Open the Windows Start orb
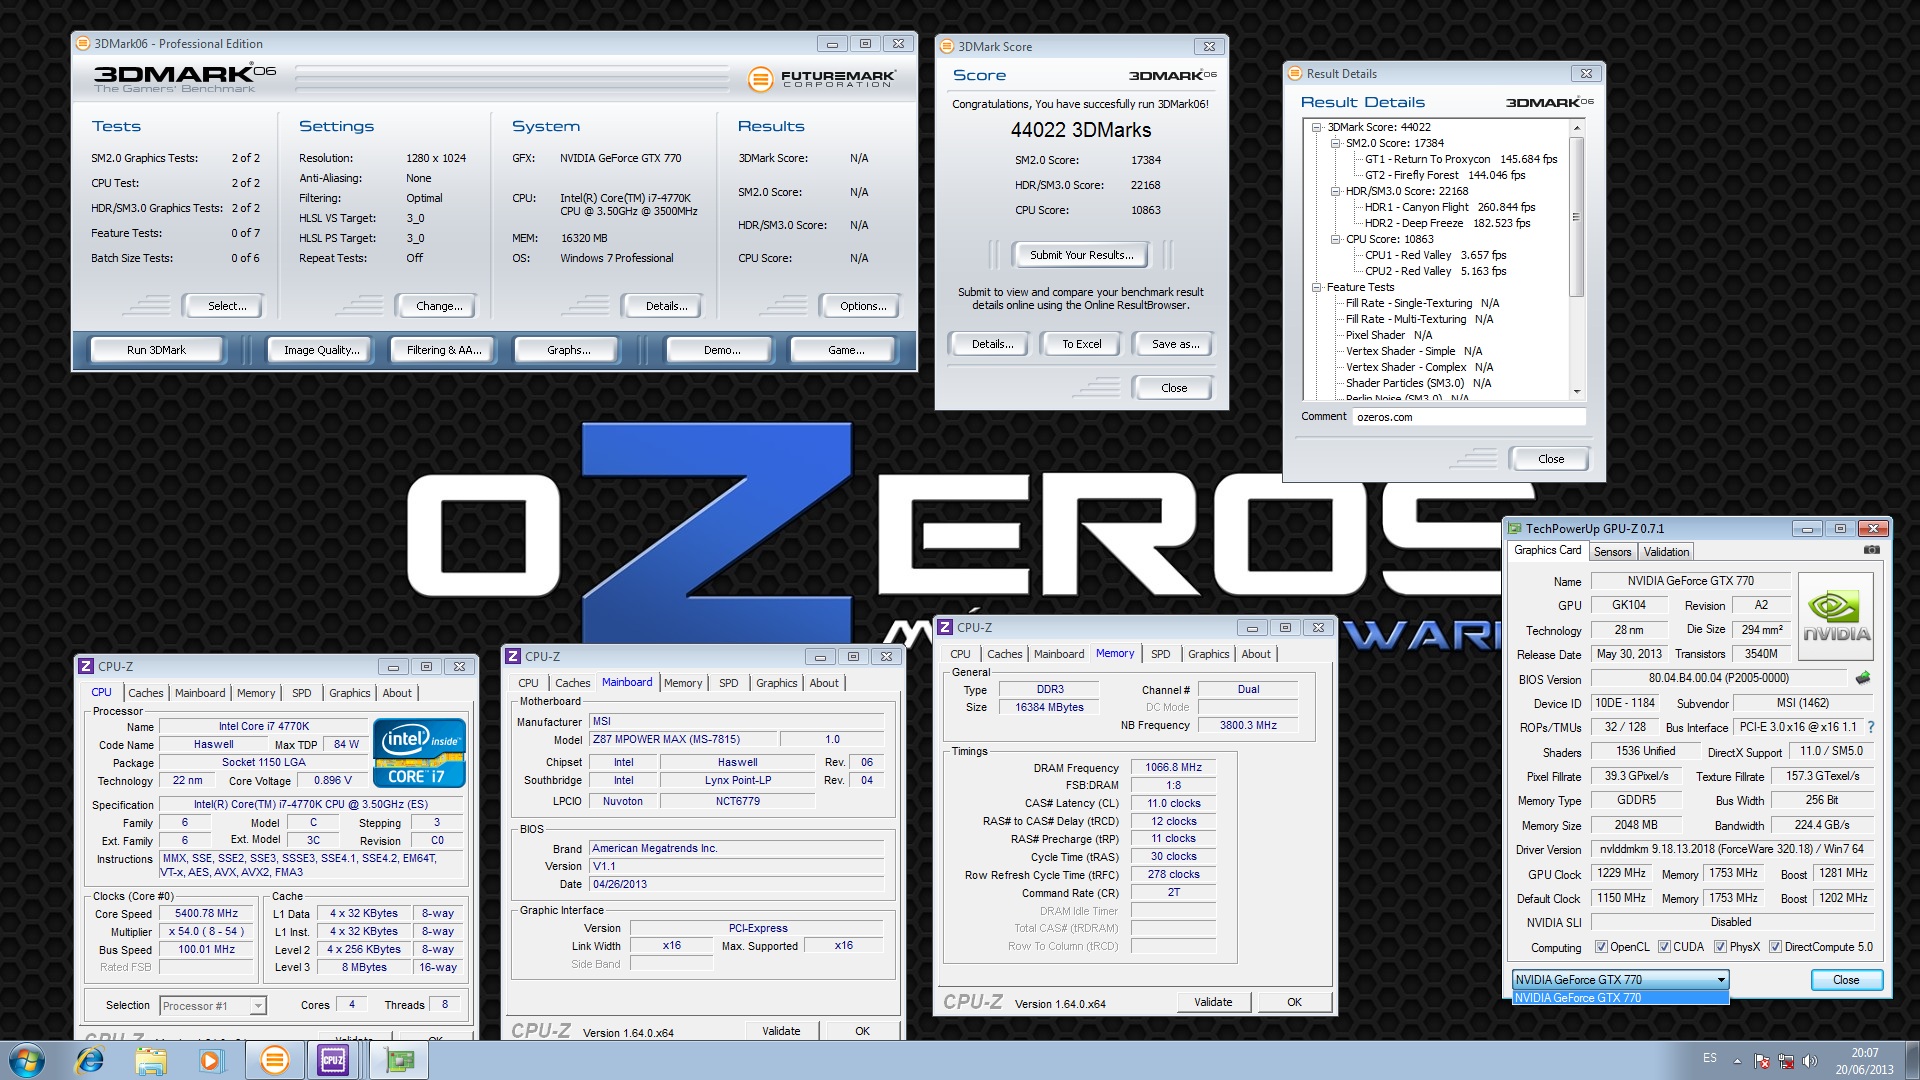 [27, 1060]
